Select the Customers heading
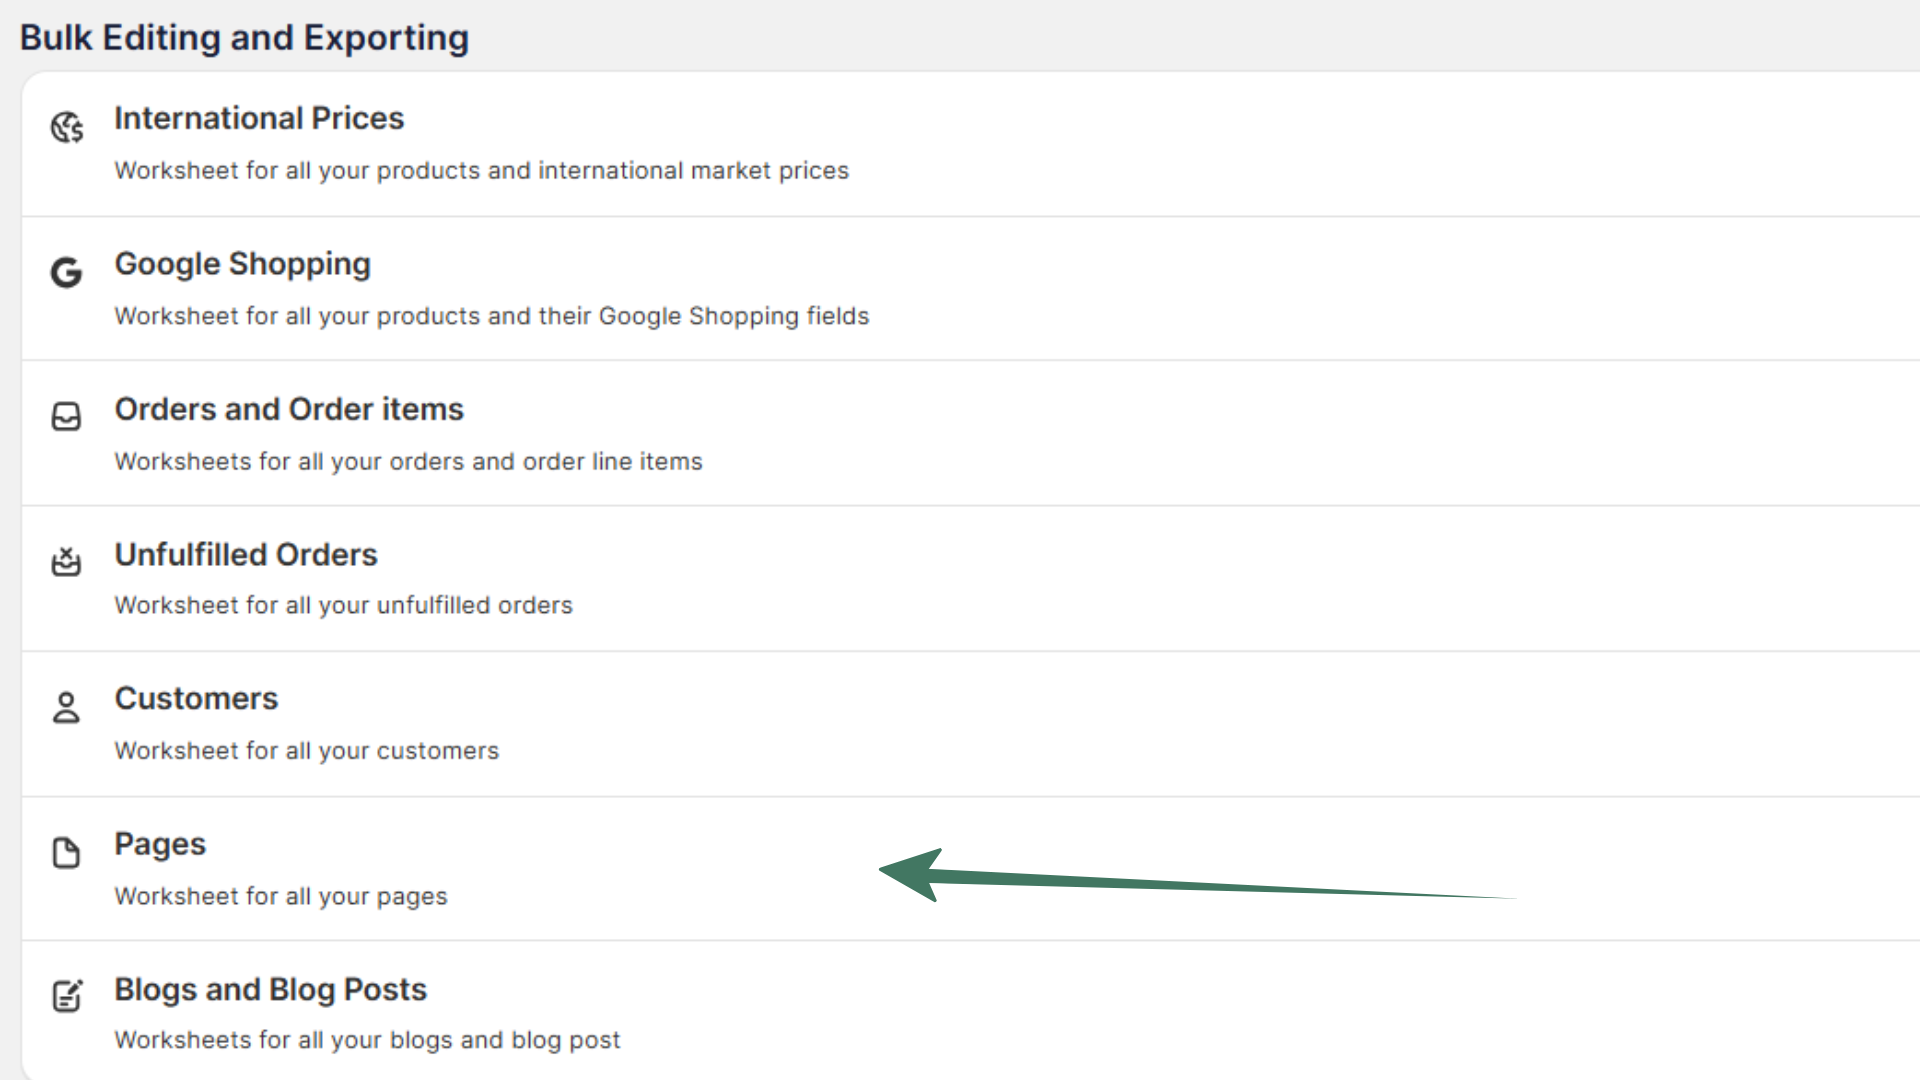Screen dimensions: 1920x1080 tap(196, 698)
